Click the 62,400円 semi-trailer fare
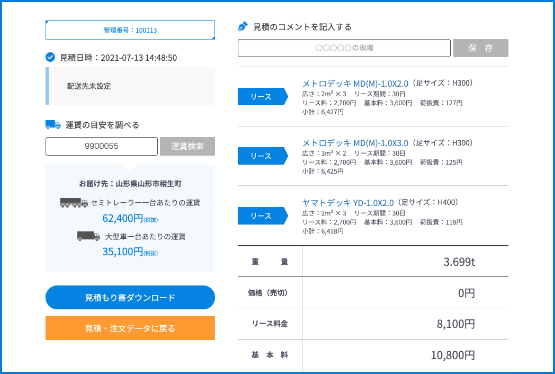Screen dimensions: 555x374 (130, 218)
